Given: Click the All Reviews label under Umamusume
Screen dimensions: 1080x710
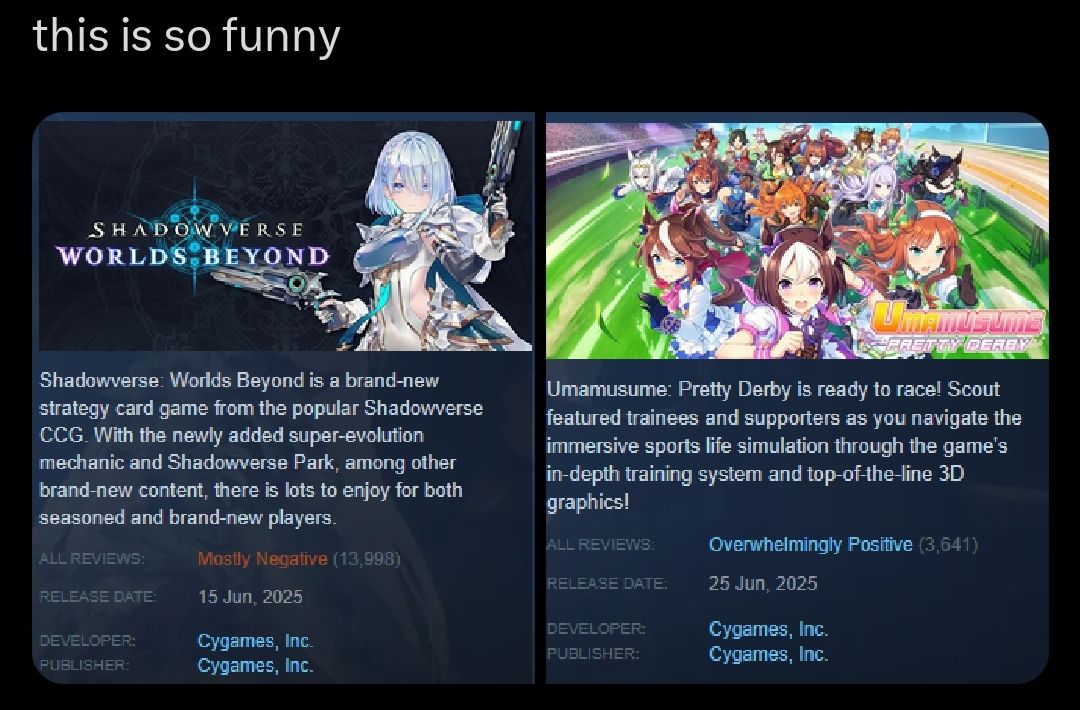Looking at the screenshot, I should [600, 545].
